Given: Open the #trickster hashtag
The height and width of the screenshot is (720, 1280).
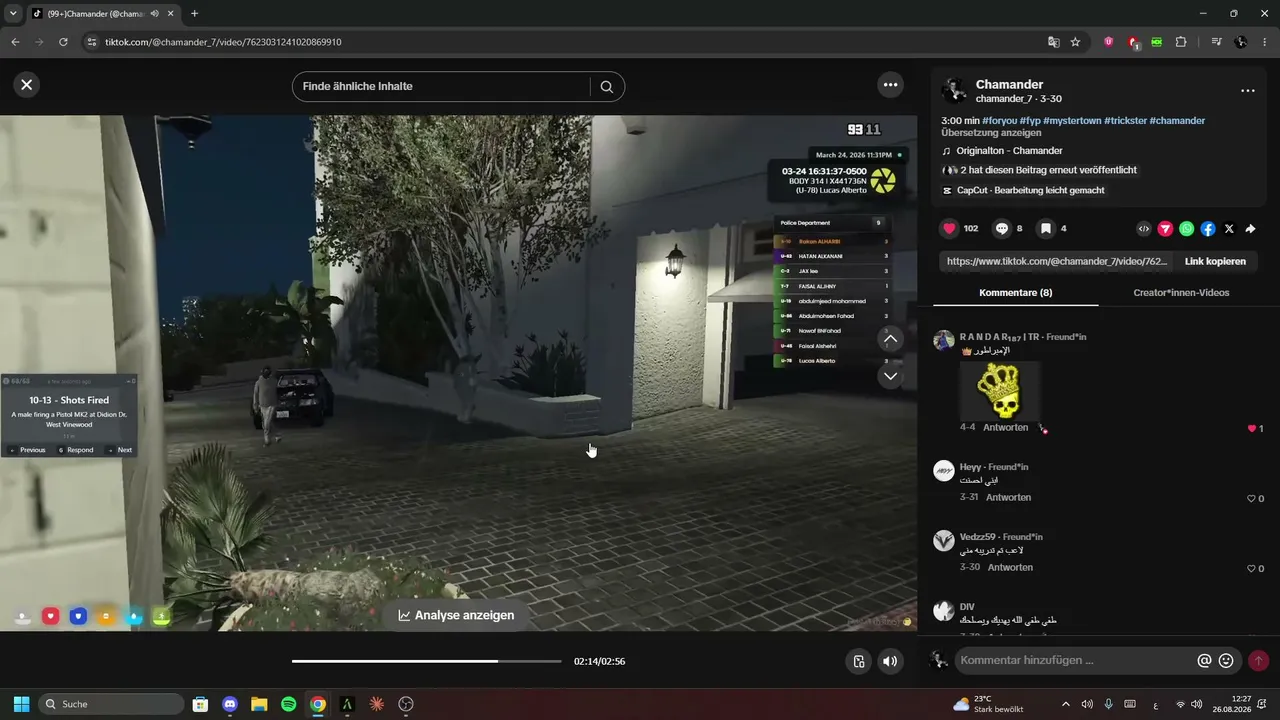Looking at the screenshot, I should pyautogui.click(x=1125, y=120).
